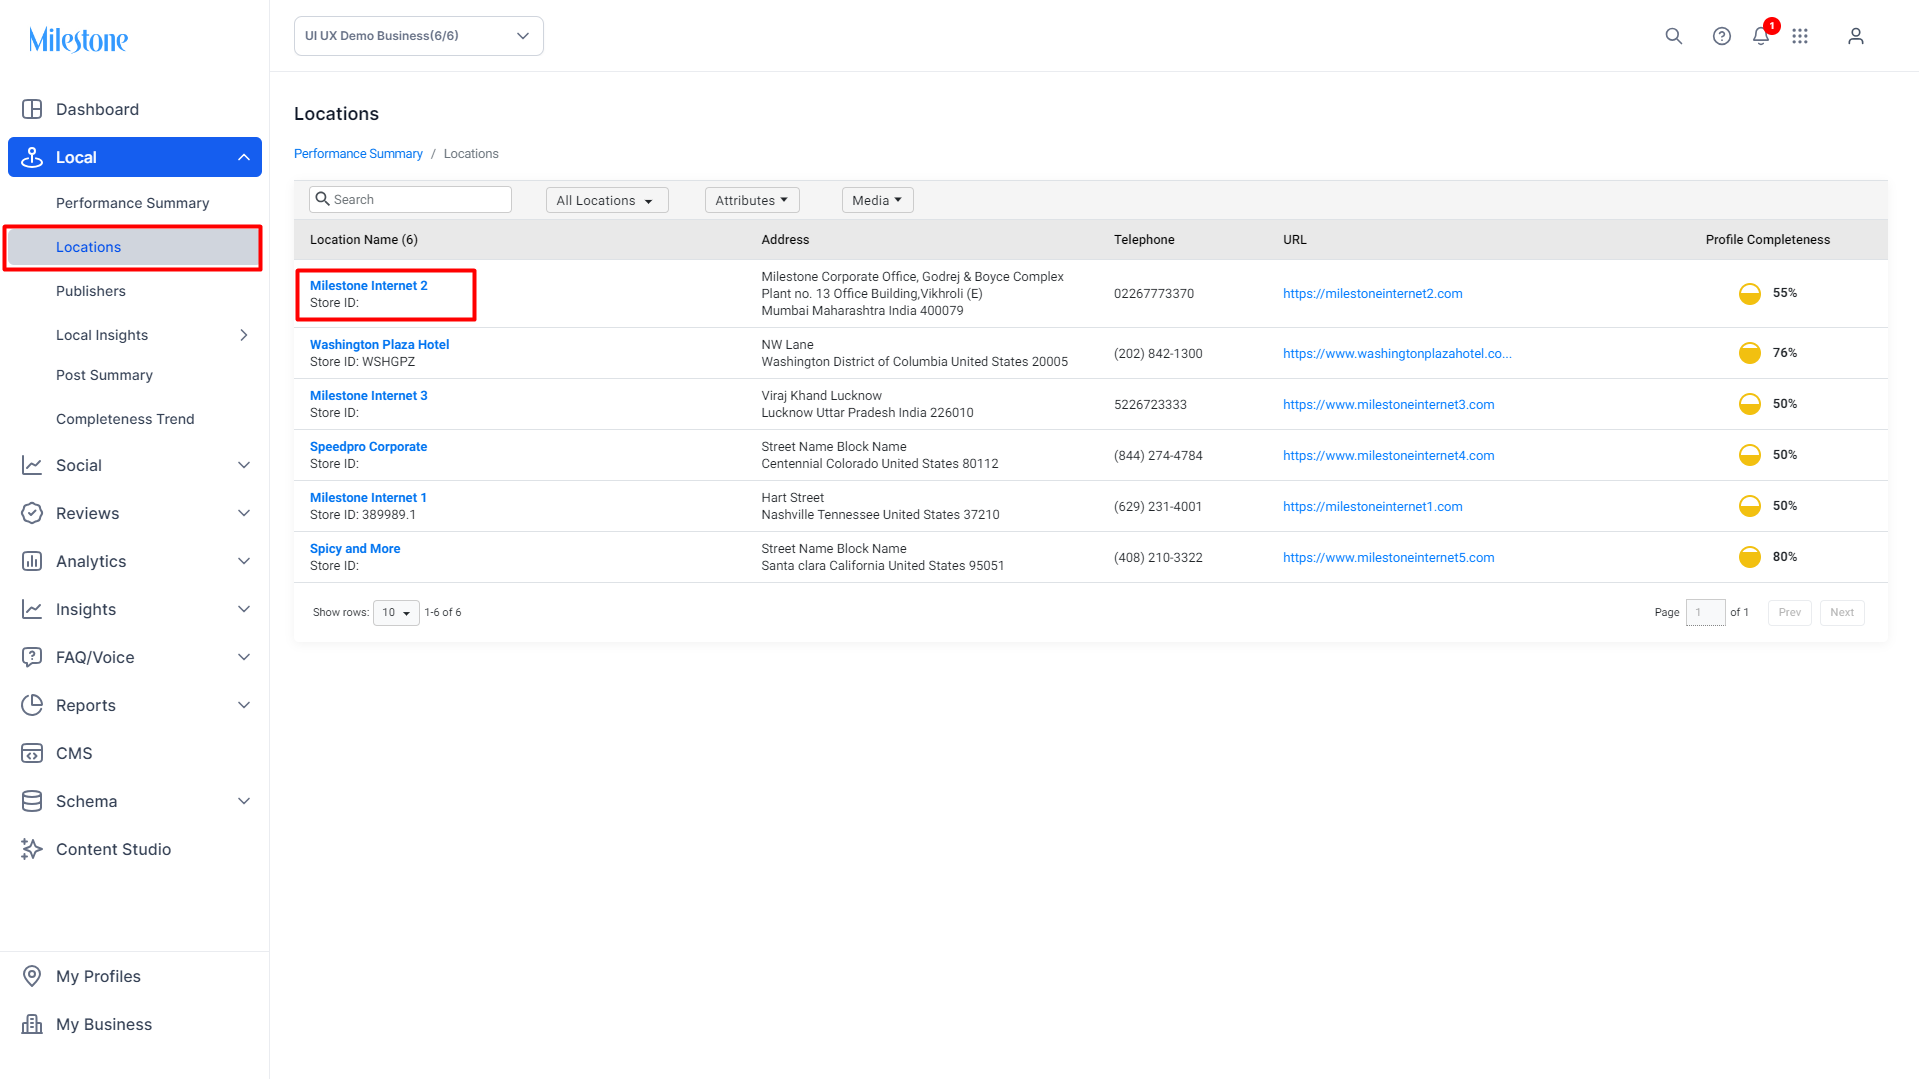Screen dimensions: 1919x1079
Task: Open notifications bell icon
Action: pos(1760,36)
